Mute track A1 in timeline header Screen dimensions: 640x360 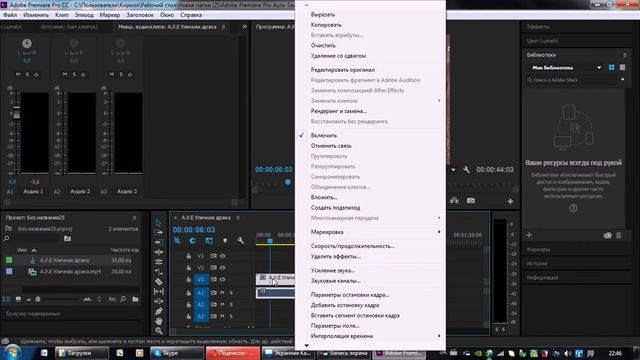pyautogui.click(x=222, y=293)
